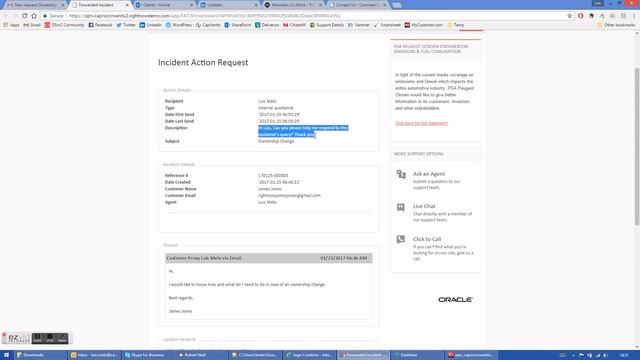Open the OSvC Community bookmark
The width and height of the screenshot is (640, 360).
pyautogui.click(x=64, y=25)
